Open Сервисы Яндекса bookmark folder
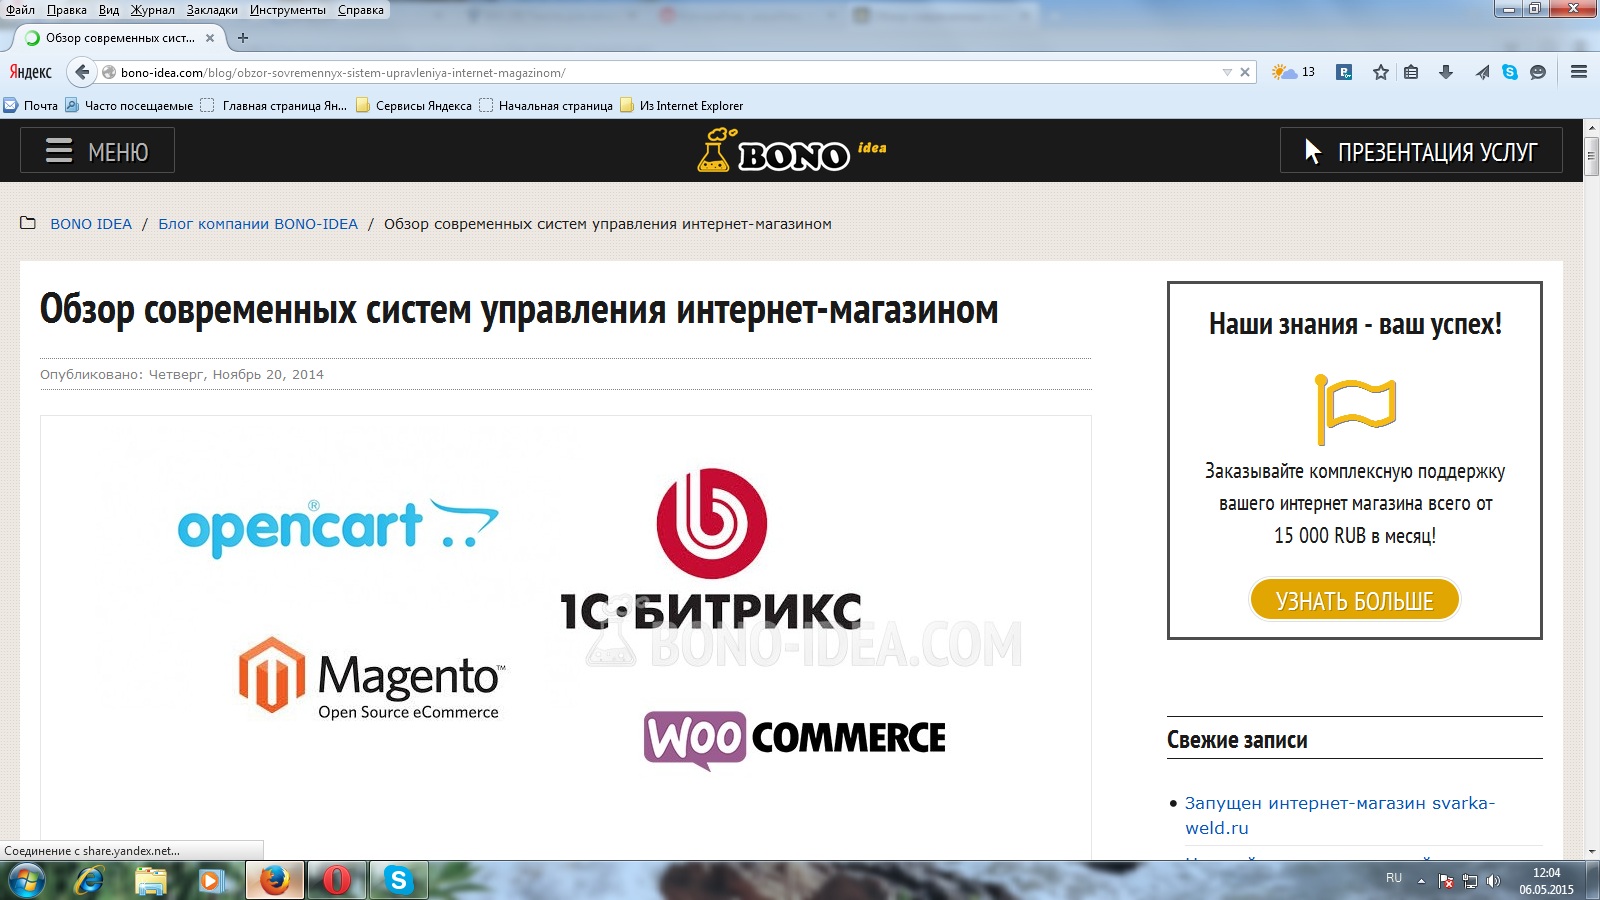 [x=414, y=105]
